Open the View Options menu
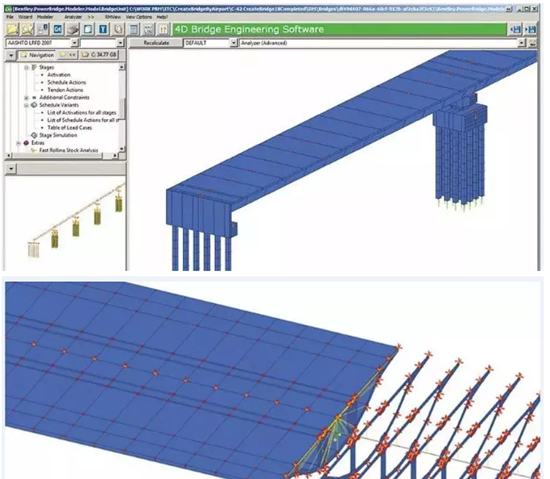This screenshot has width=550, height=479. tap(139, 17)
